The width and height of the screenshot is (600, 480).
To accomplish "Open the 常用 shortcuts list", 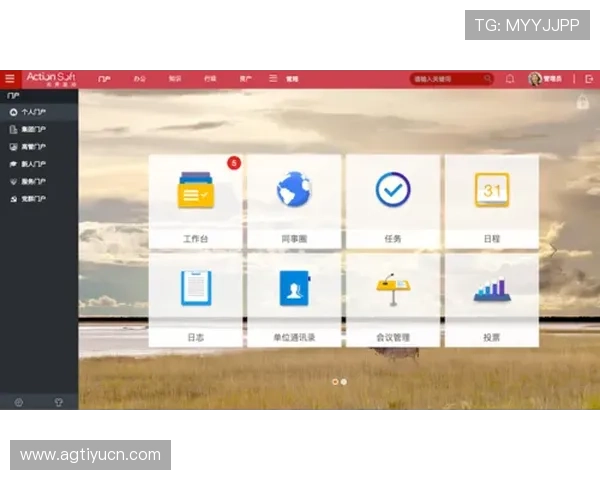I will pos(284,79).
